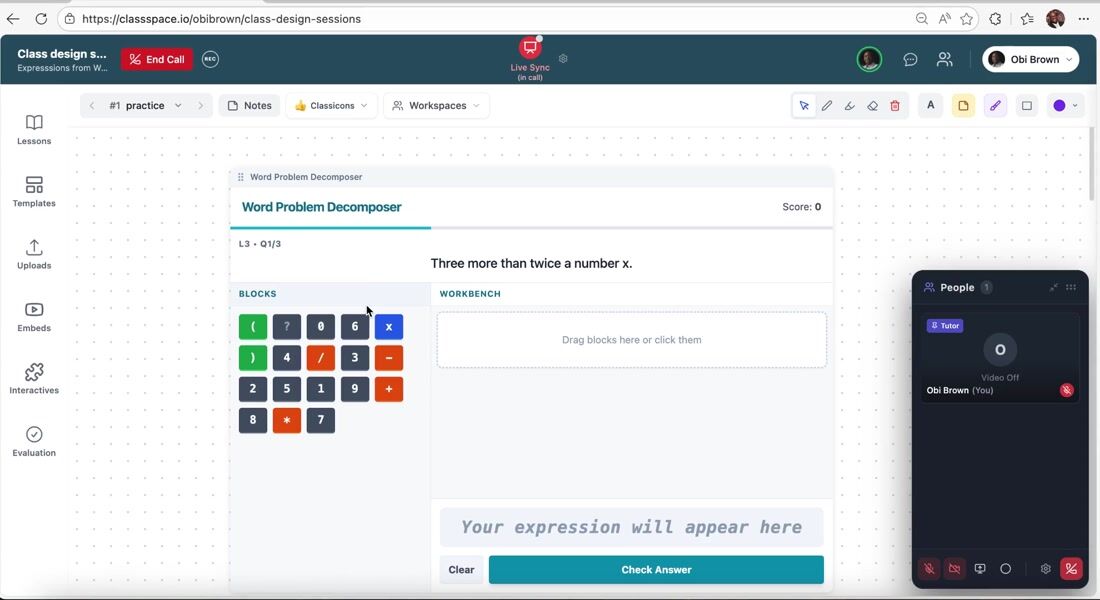This screenshot has height=600, width=1100.
Task: Unmute microphone in call panel
Action: coord(929,569)
